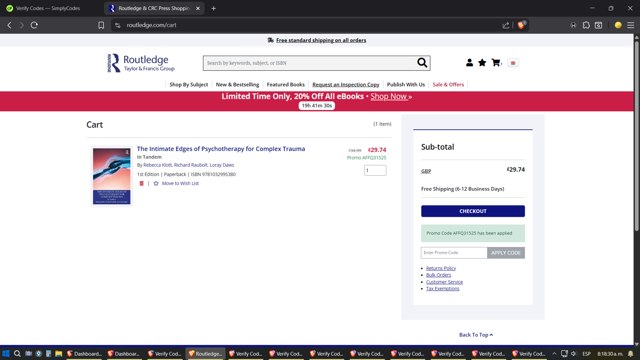Open the shopping cart icon

(x=496, y=63)
